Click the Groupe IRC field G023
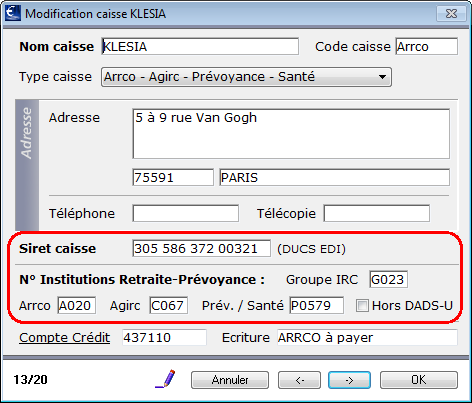The image size is (472, 403). coord(389,279)
